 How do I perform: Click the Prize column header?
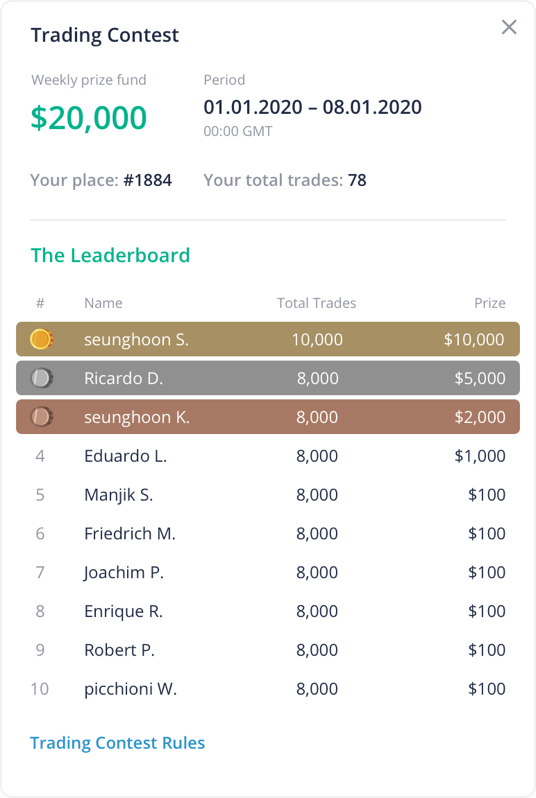(490, 303)
